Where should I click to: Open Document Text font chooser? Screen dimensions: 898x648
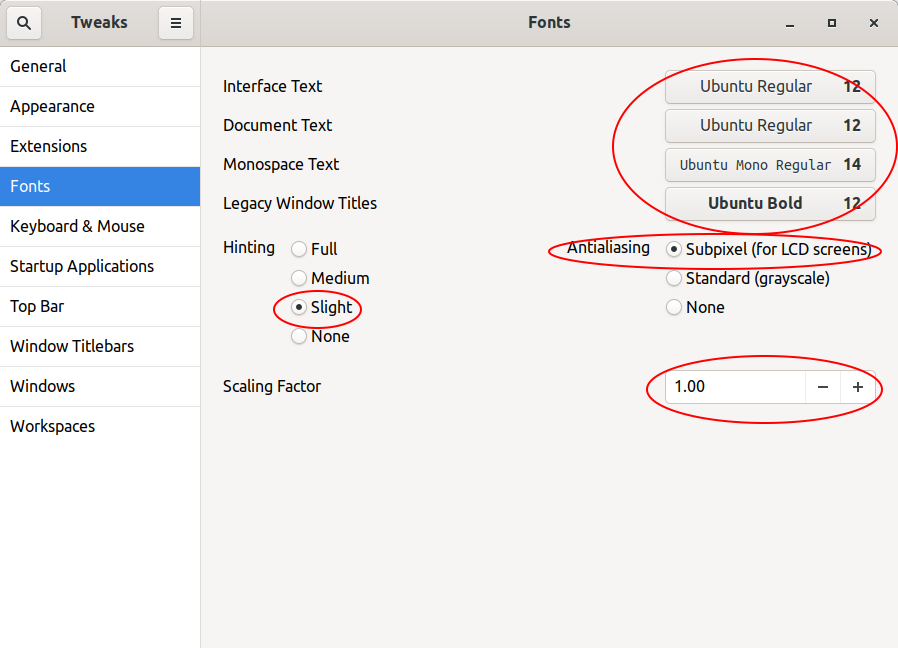pos(770,126)
